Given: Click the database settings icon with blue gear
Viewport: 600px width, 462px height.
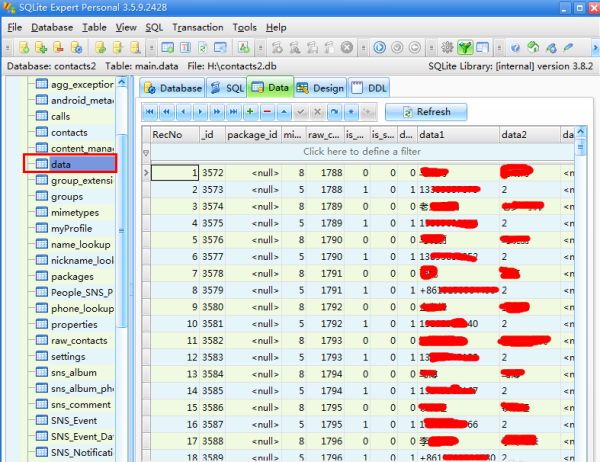Looking at the screenshot, I should click(x=76, y=47).
